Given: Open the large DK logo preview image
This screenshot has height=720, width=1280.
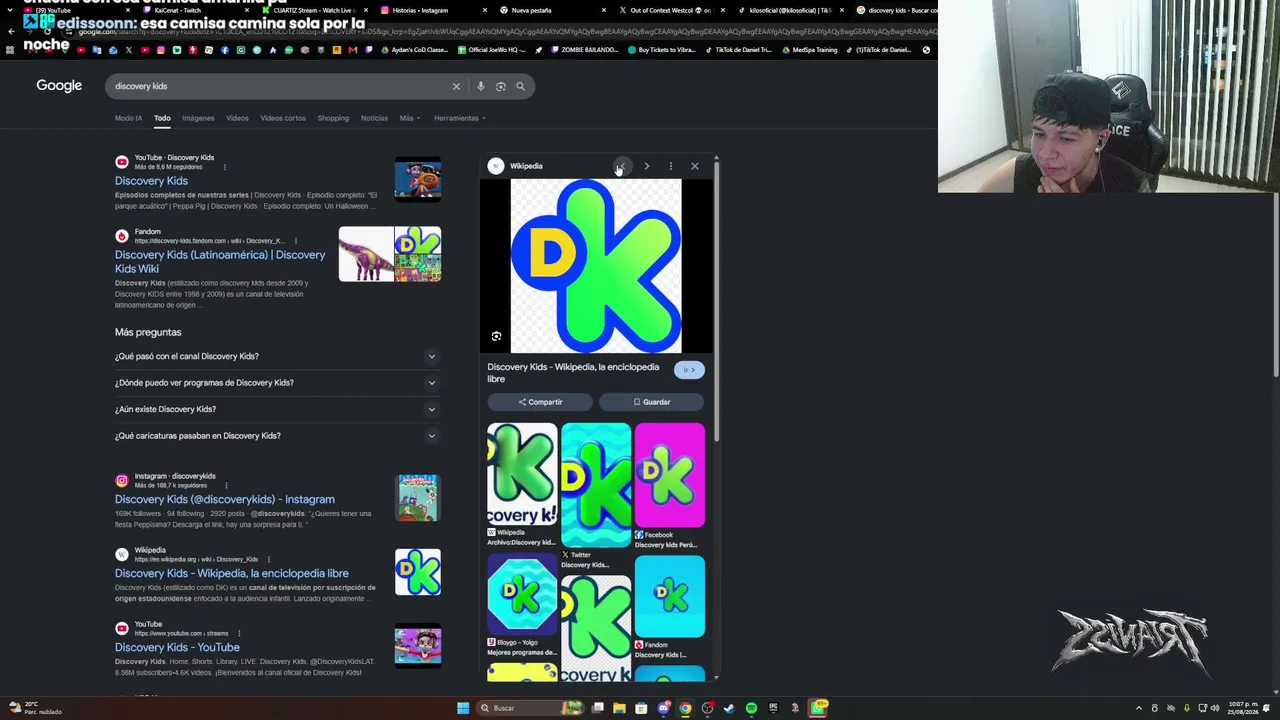Looking at the screenshot, I should [x=596, y=266].
